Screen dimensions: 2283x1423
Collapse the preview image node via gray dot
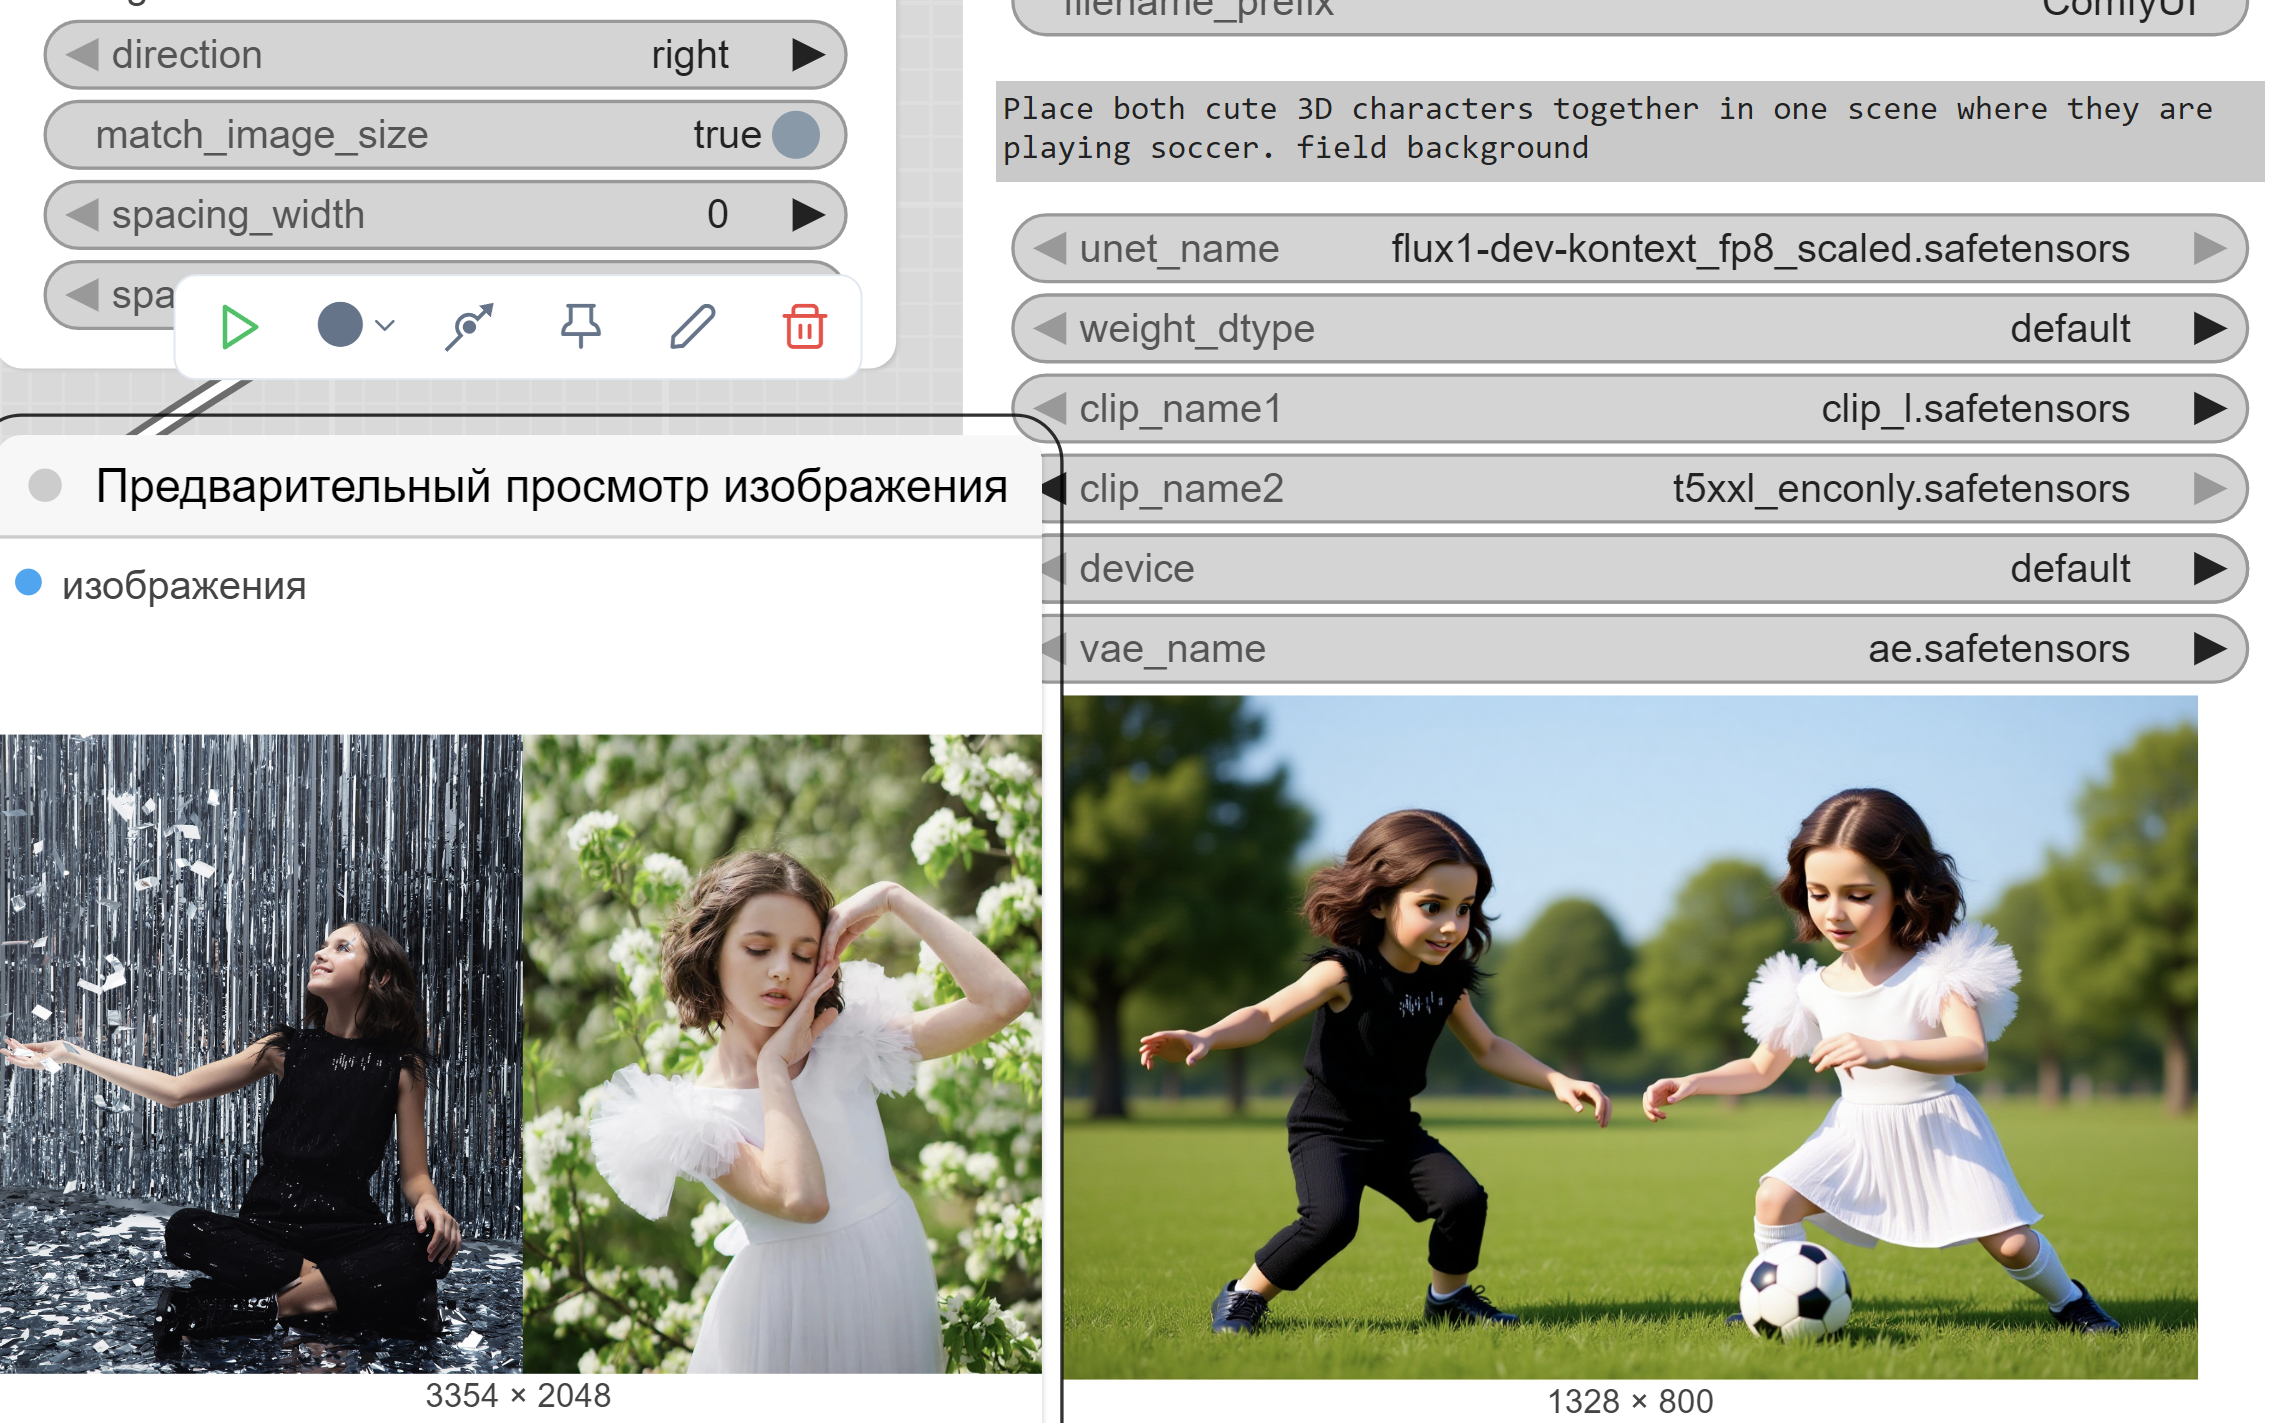click(x=45, y=486)
